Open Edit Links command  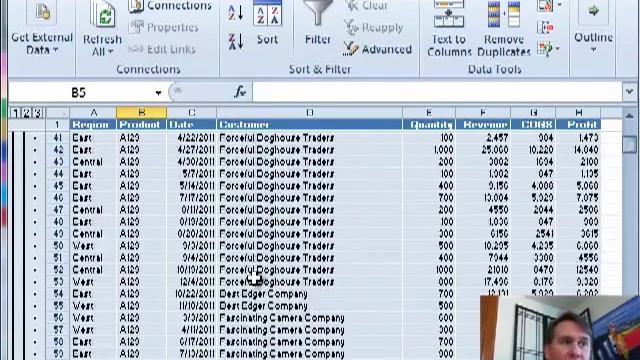tap(162, 49)
